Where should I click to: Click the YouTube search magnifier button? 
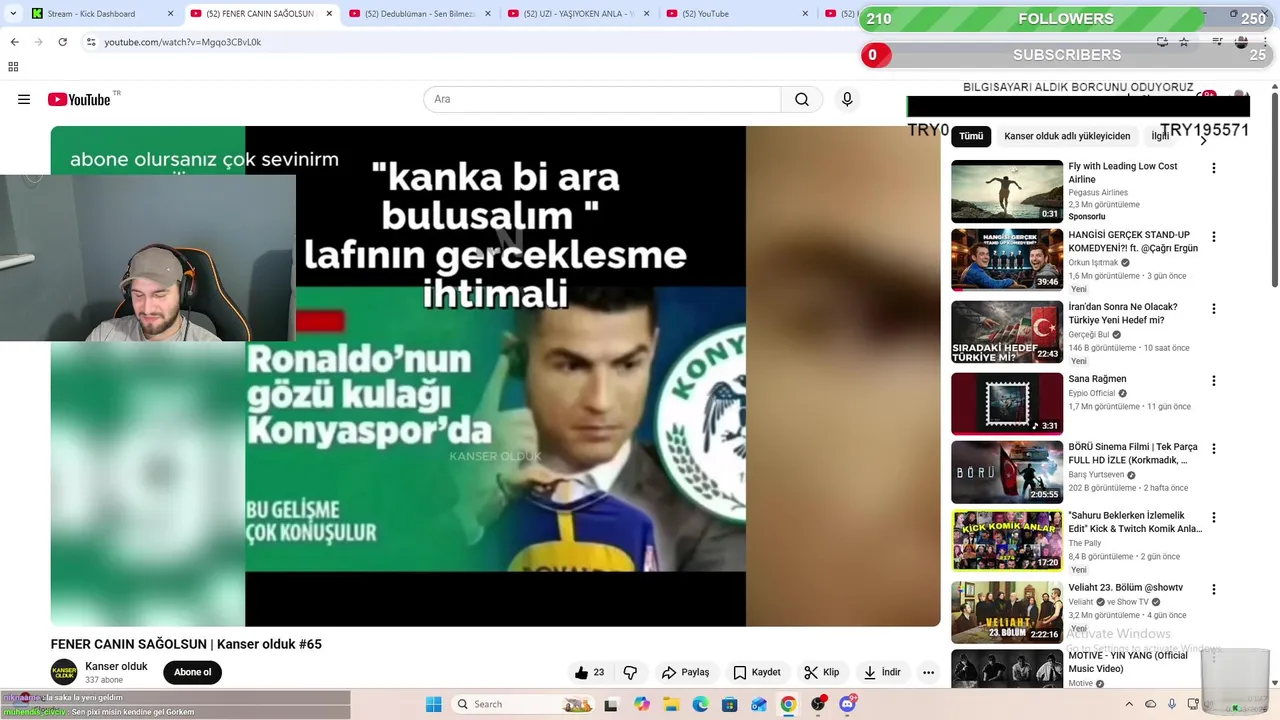tap(802, 99)
